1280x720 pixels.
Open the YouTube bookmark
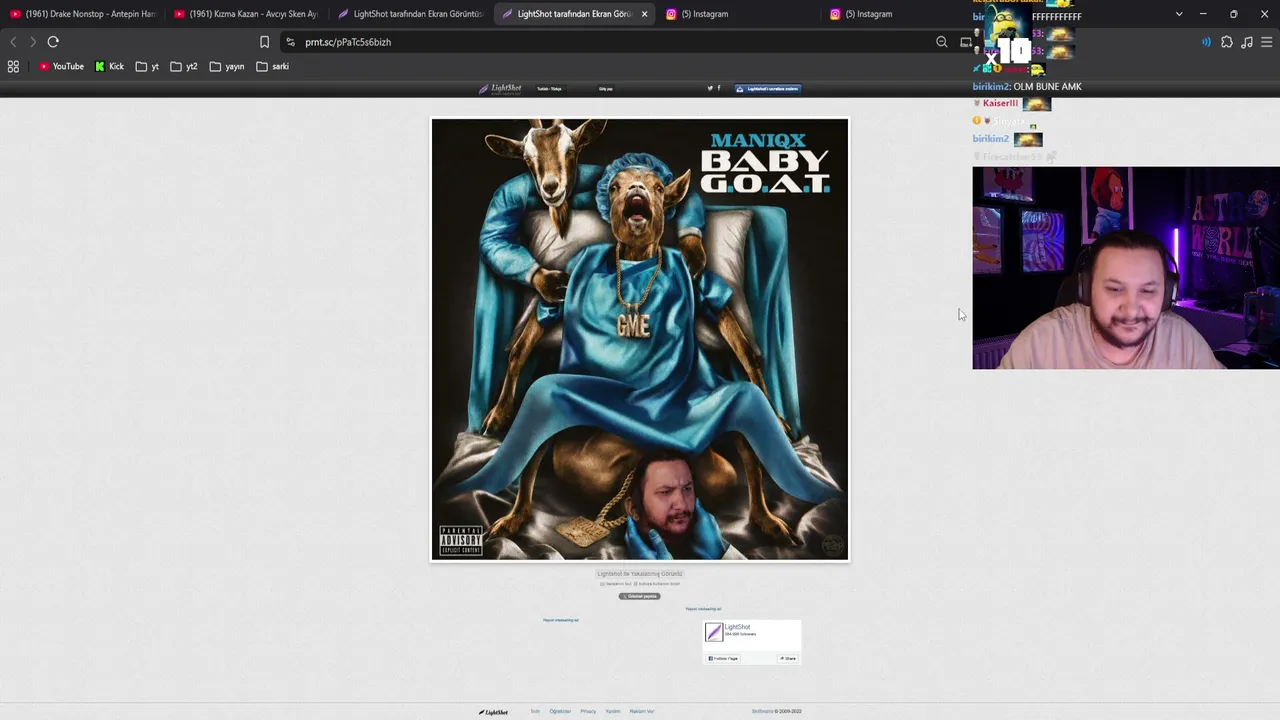(x=61, y=66)
